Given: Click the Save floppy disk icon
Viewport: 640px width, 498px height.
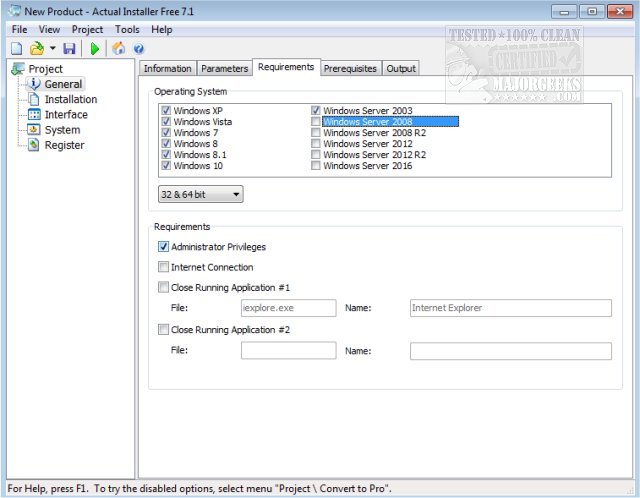Looking at the screenshot, I should coord(69,49).
